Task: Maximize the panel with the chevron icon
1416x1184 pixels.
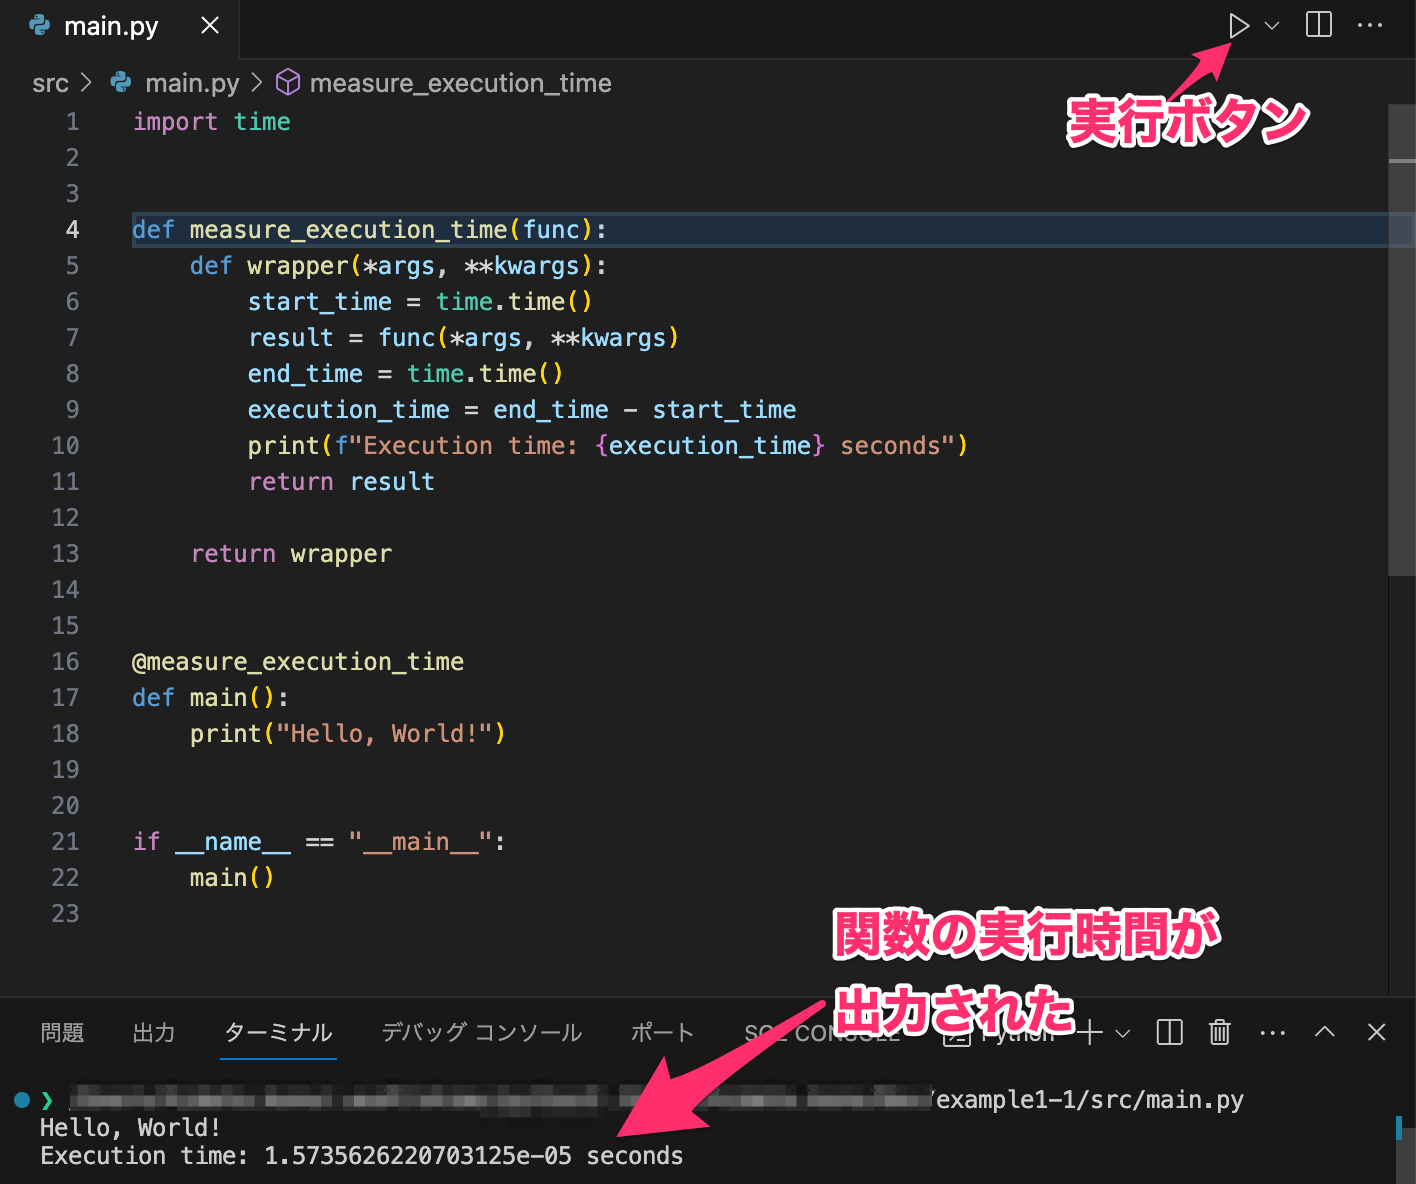Action: pos(1324,1033)
